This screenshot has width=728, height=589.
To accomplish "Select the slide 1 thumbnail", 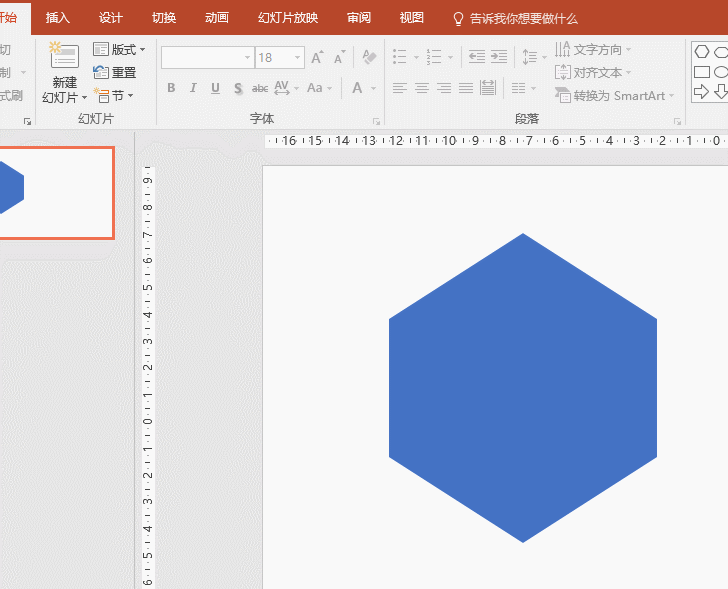I will pos(55,192).
